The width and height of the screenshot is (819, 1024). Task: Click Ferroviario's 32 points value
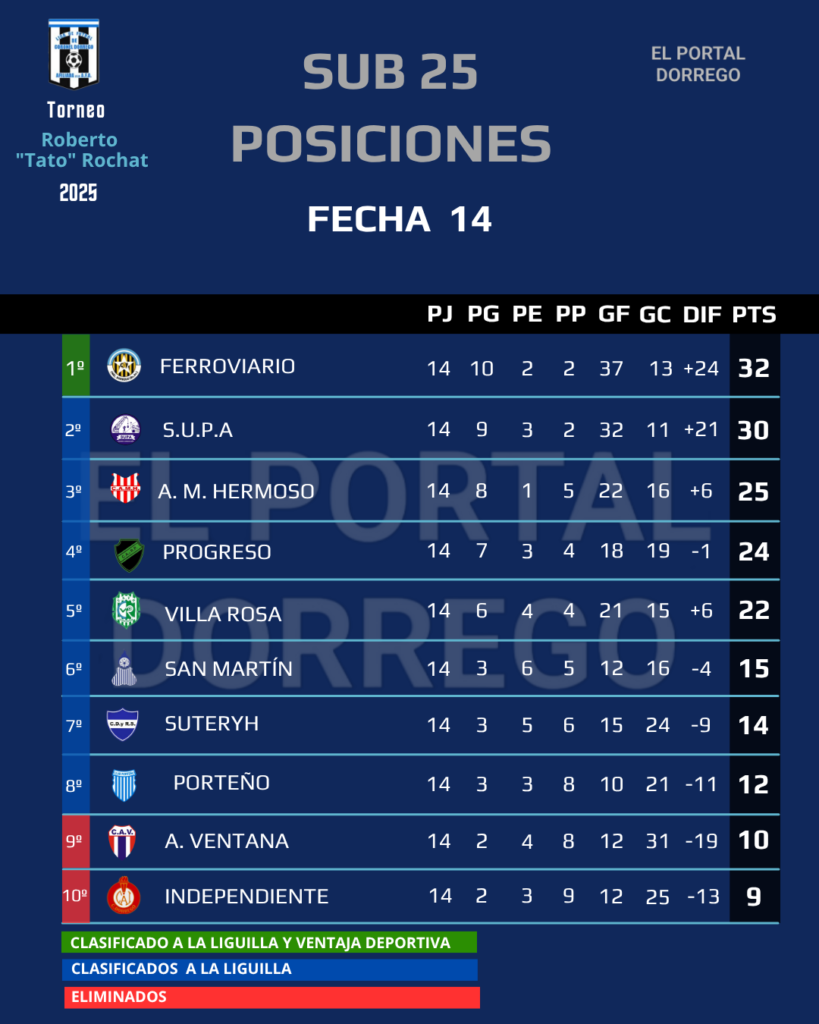[x=754, y=368]
